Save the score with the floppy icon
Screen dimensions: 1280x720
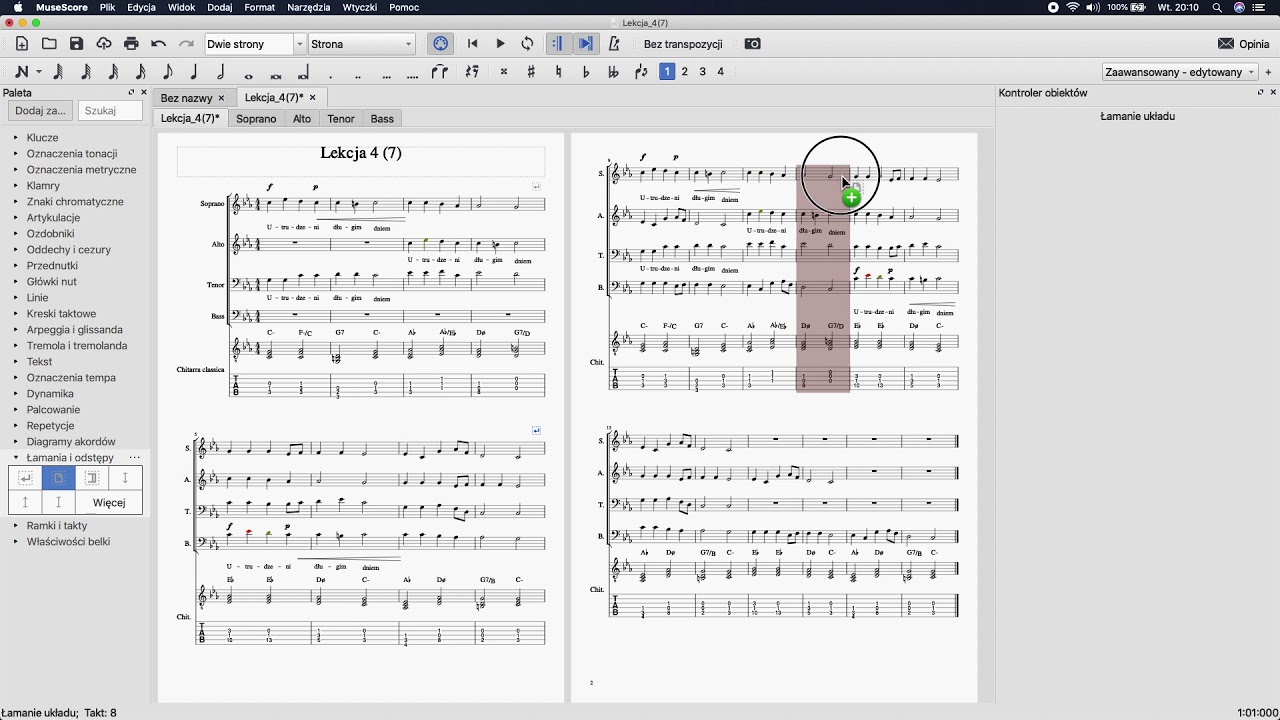76,44
